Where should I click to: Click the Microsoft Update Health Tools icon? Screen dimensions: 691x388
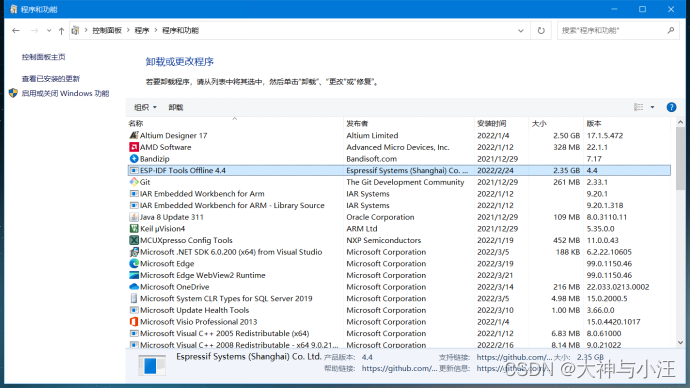point(134,310)
